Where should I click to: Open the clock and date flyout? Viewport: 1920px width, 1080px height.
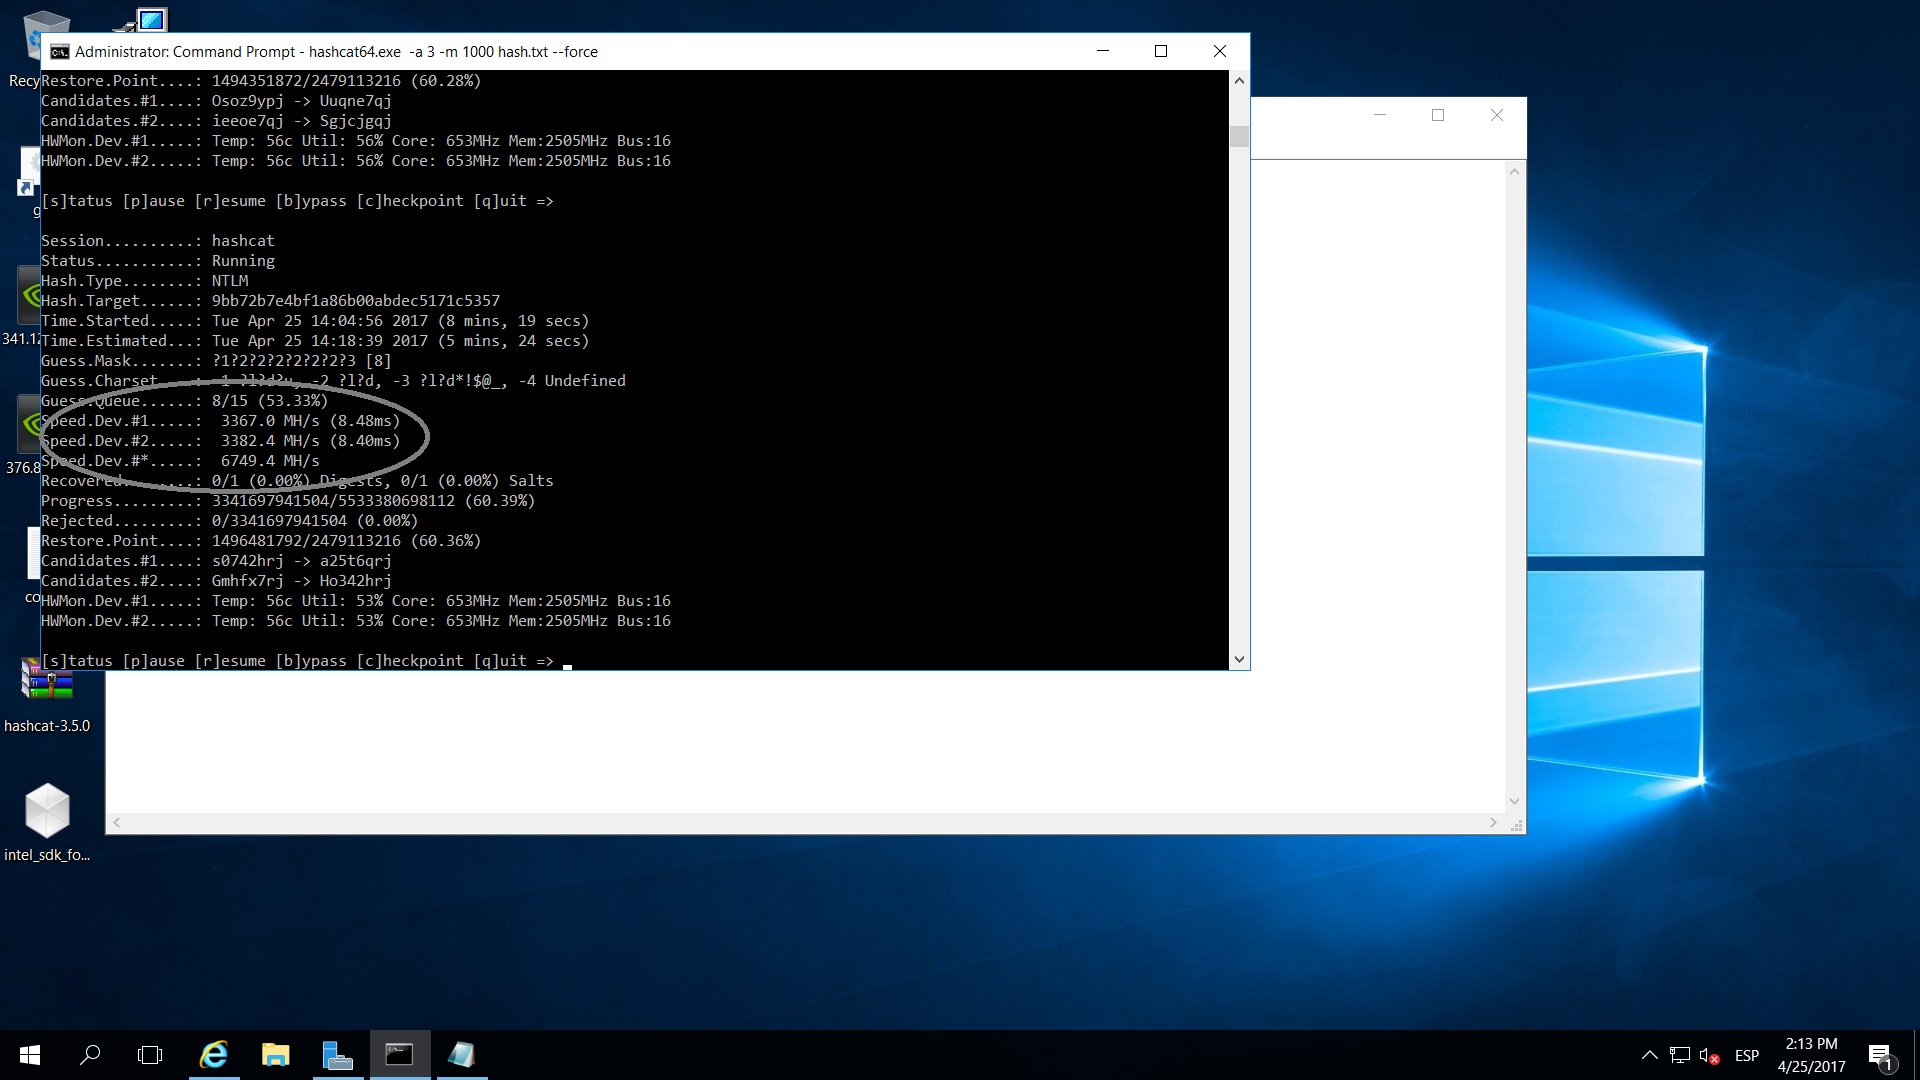1811,1055
